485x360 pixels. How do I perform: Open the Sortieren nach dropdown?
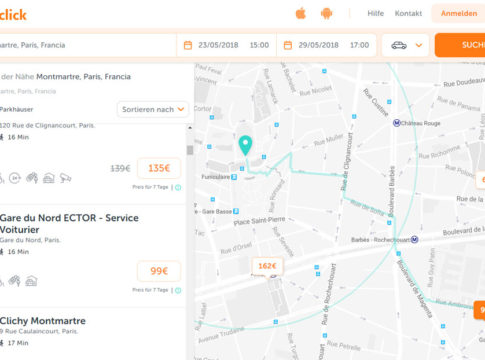coord(153,109)
